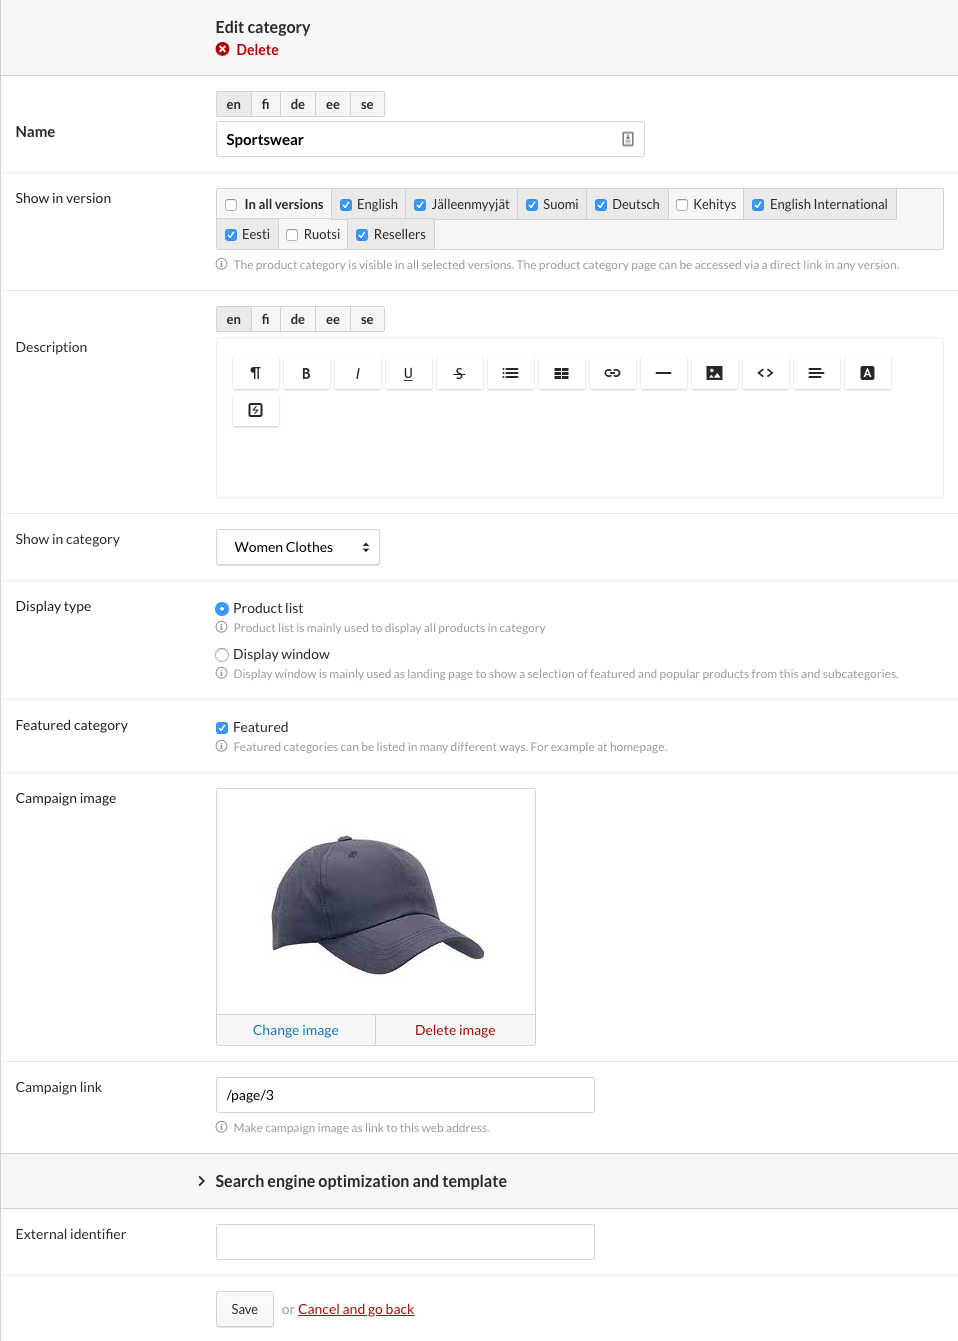Uncheck the Suomi version checkbox
958x1341 pixels.
click(532, 205)
